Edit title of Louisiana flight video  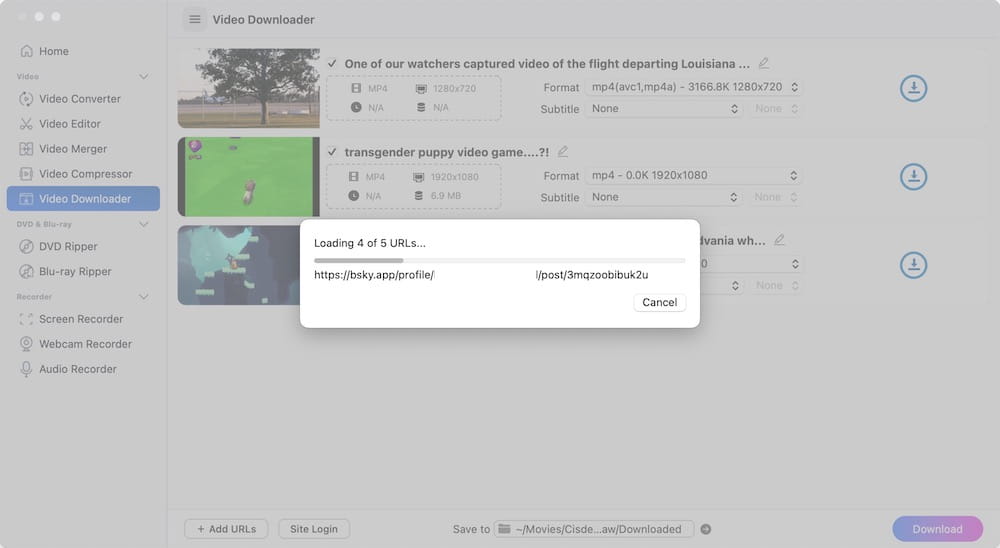[763, 63]
